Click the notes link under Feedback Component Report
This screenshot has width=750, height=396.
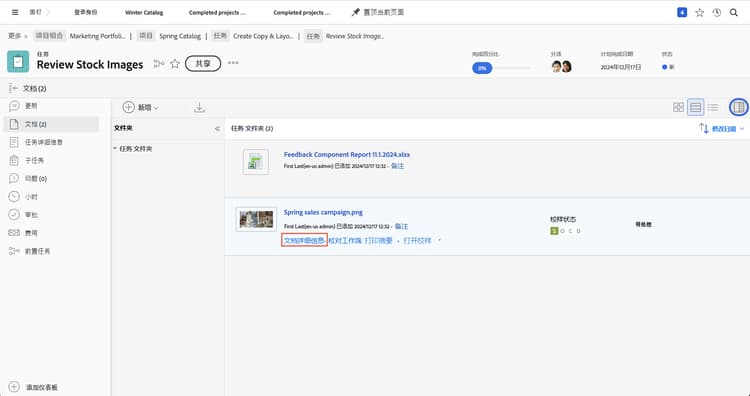pos(397,166)
